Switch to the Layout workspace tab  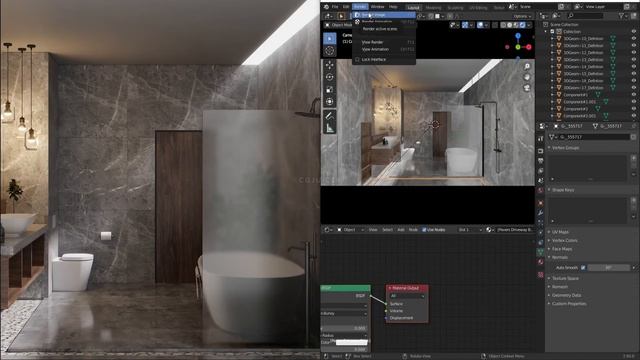[x=413, y=7]
